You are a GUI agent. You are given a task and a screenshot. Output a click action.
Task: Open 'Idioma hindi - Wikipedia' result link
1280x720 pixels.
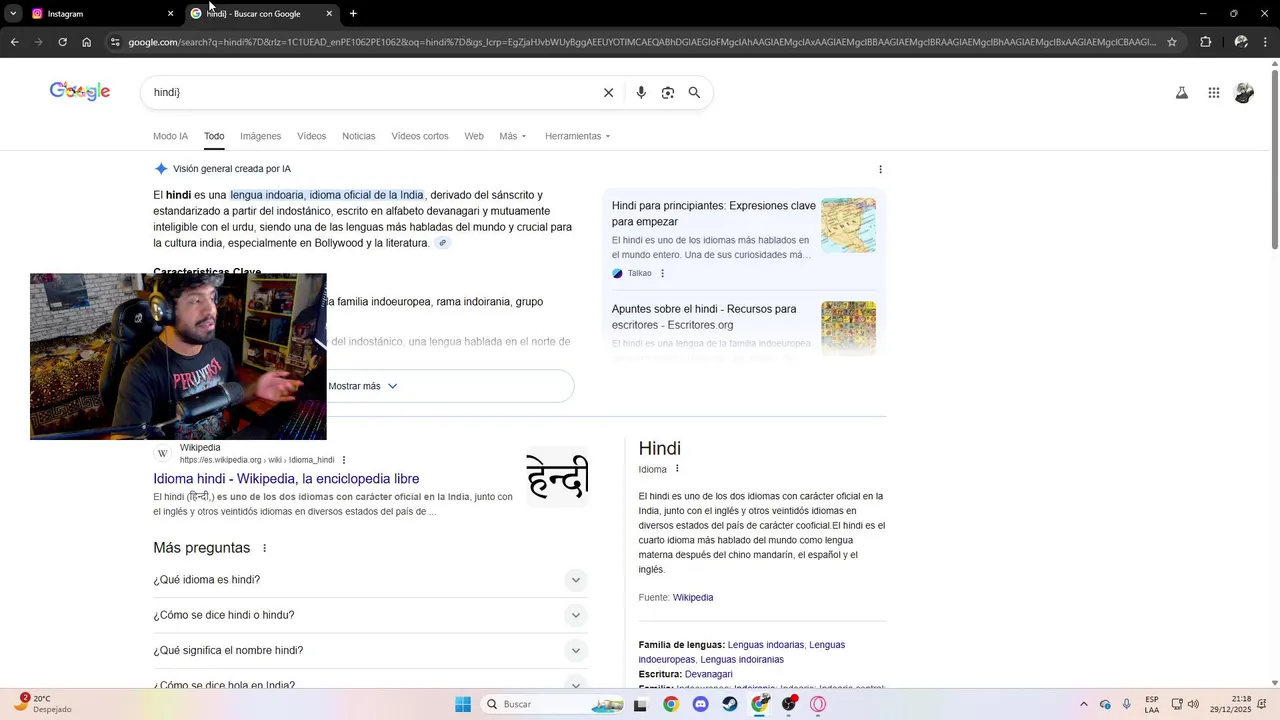coord(286,479)
